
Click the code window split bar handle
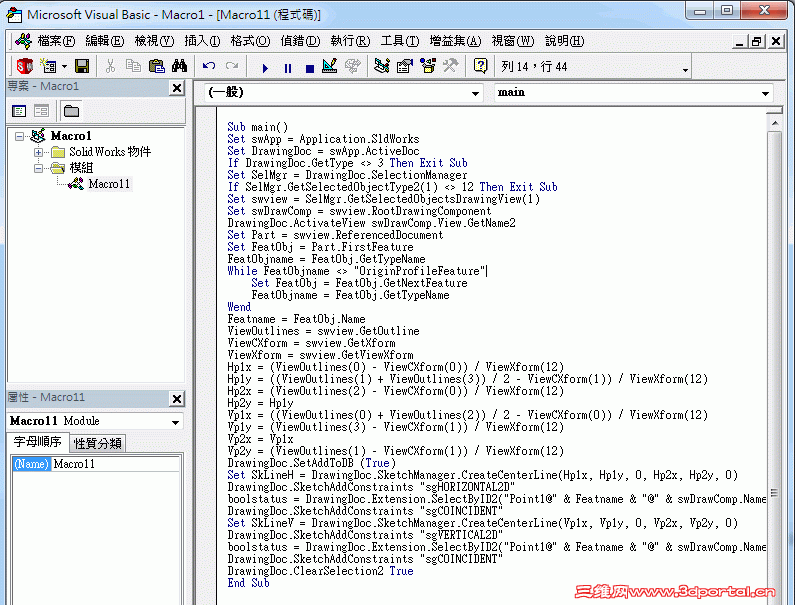click(x=775, y=110)
